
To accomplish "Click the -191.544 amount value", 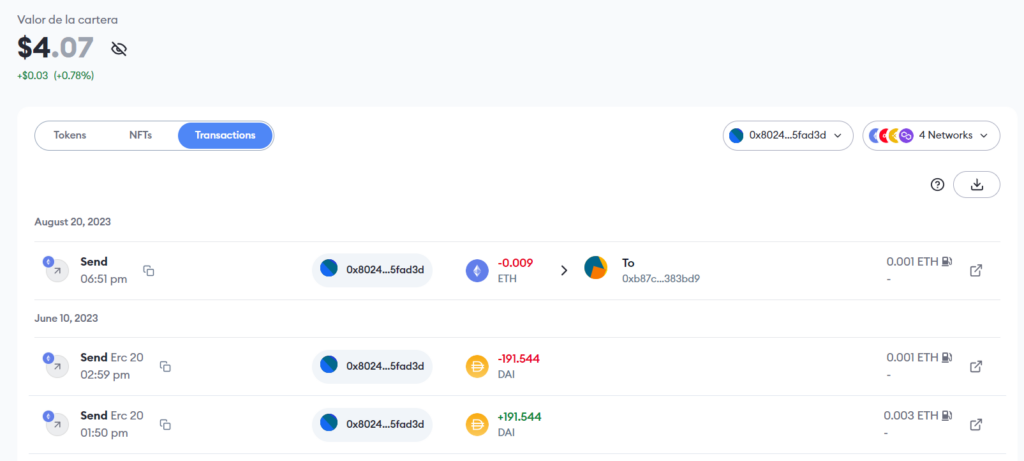I will click(x=519, y=358).
